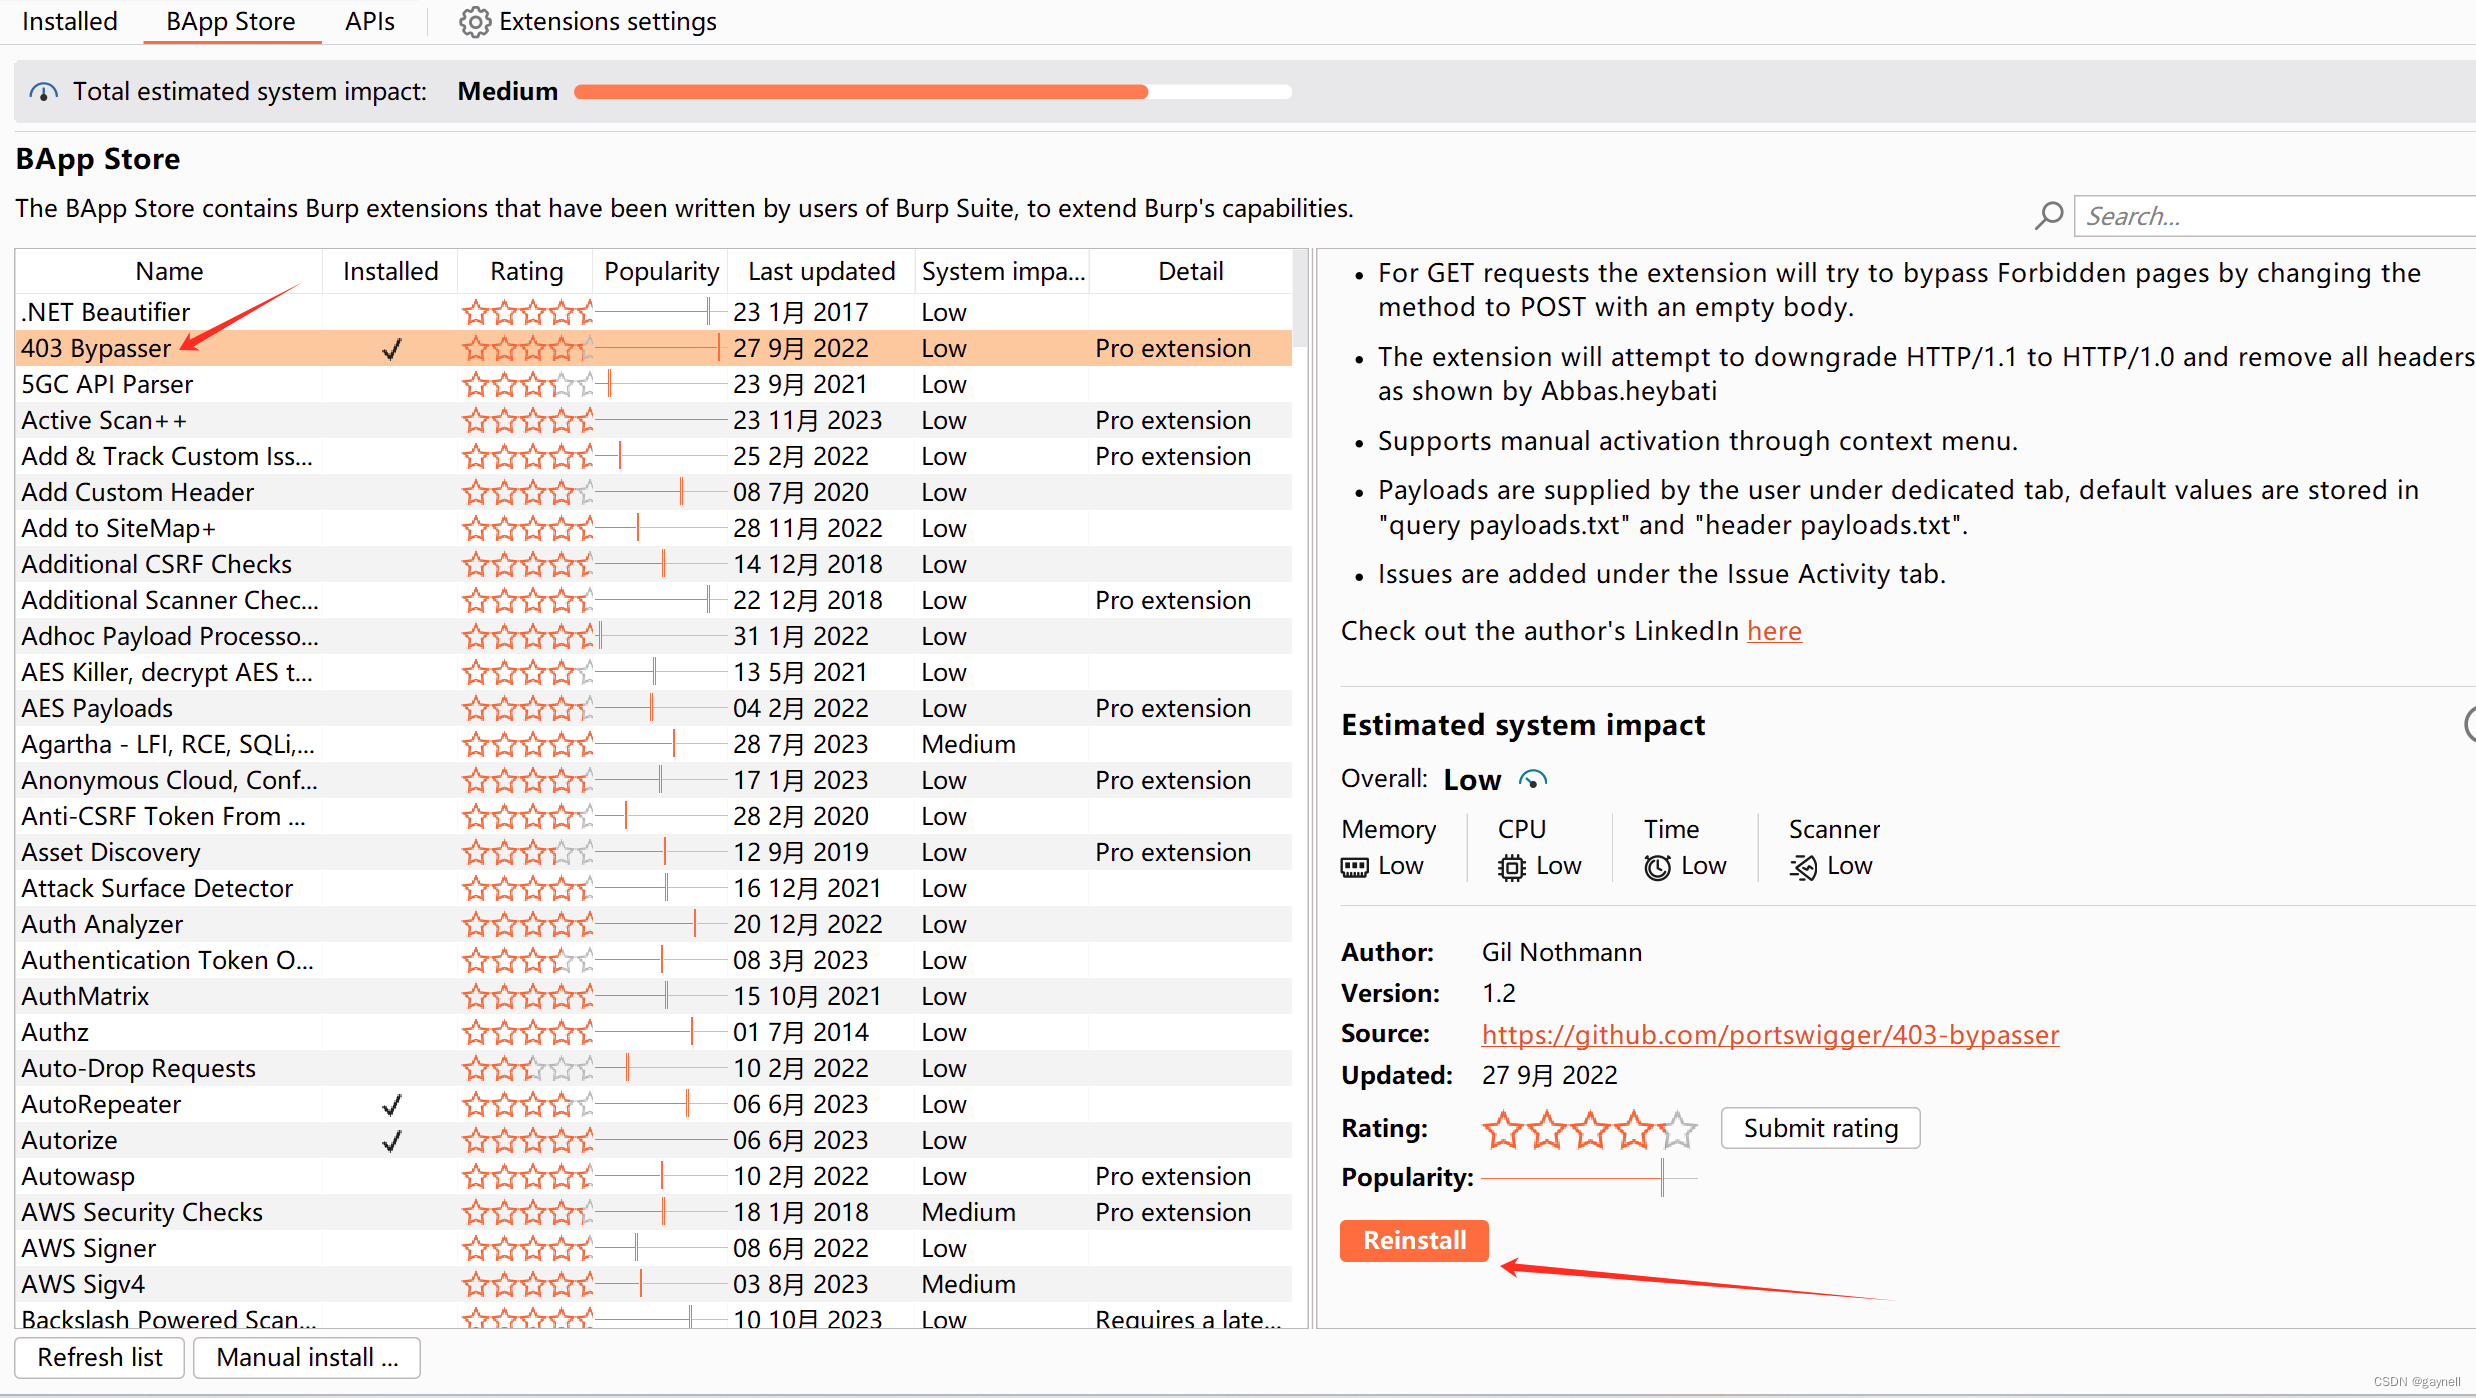The height and width of the screenshot is (1398, 2476).
Task: Click Autorize installed checkmark
Action: point(391,1141)
